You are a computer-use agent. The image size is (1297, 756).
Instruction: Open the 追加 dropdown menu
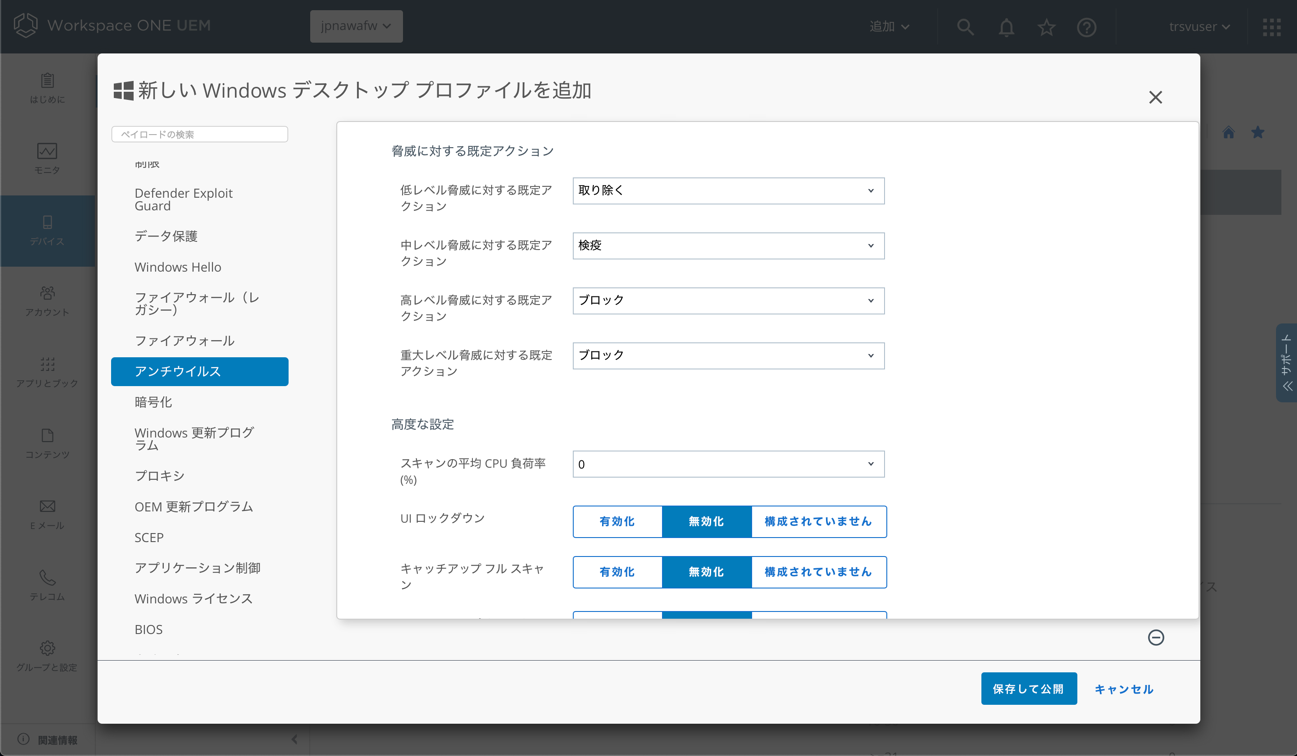click(x=889, y=27)
